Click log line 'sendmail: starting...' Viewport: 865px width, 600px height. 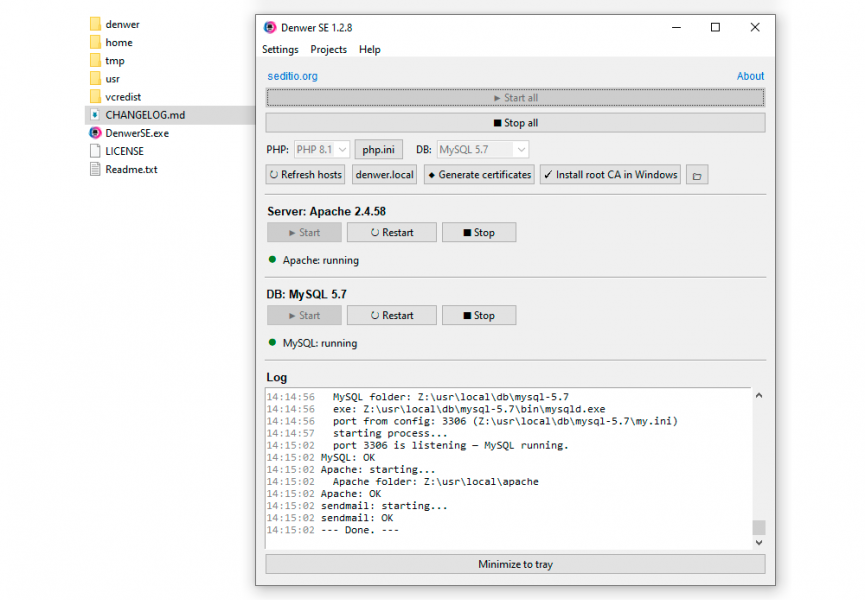[384, 506]
